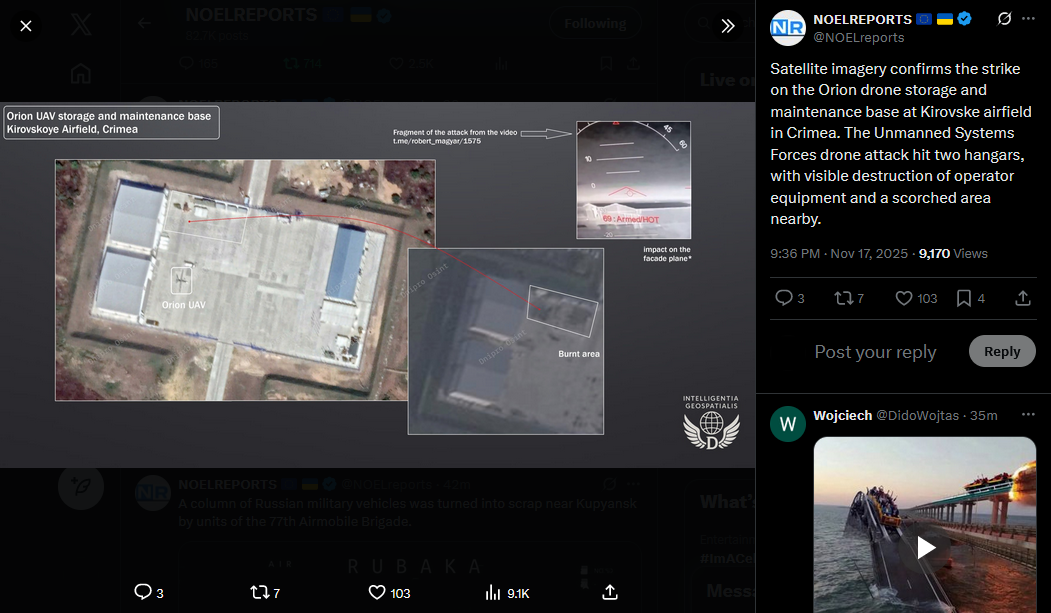The image size is (1051, 613).
Task: Share the post via side panel share icon
Action: point(1022,298)
